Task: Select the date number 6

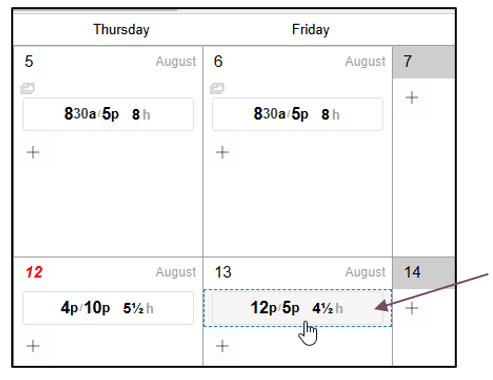Action: pos(218,61)
